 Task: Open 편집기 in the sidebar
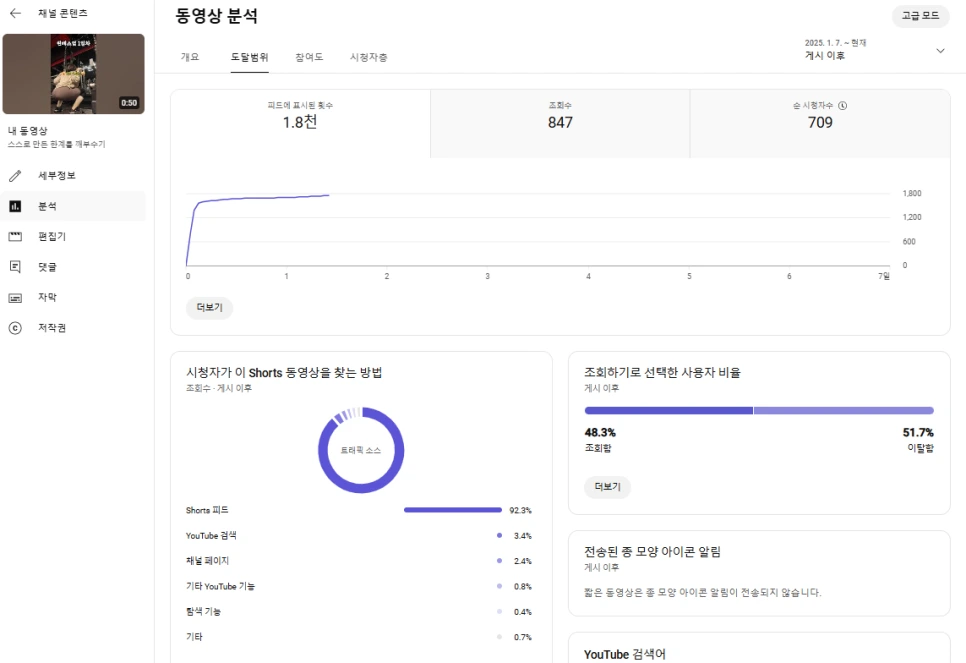(x=73, y=236)
